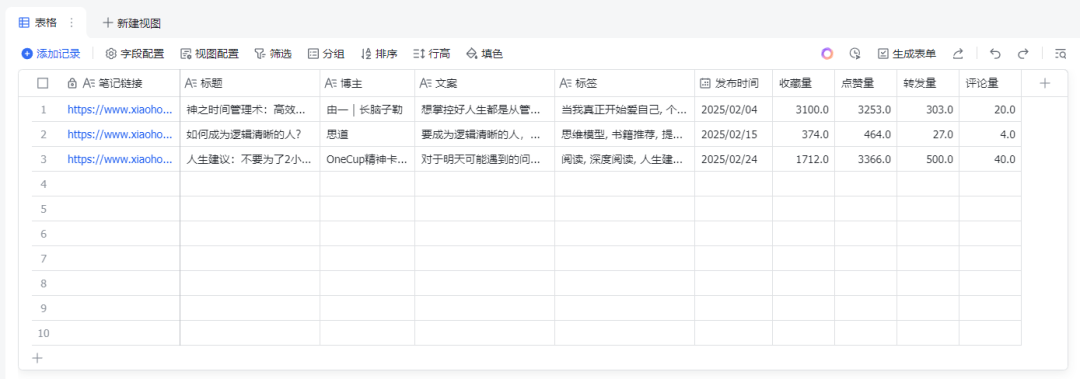Click the calendar icon in 发布时间 header
This screenshot has height=379, width=1080.
pos(705,83)
